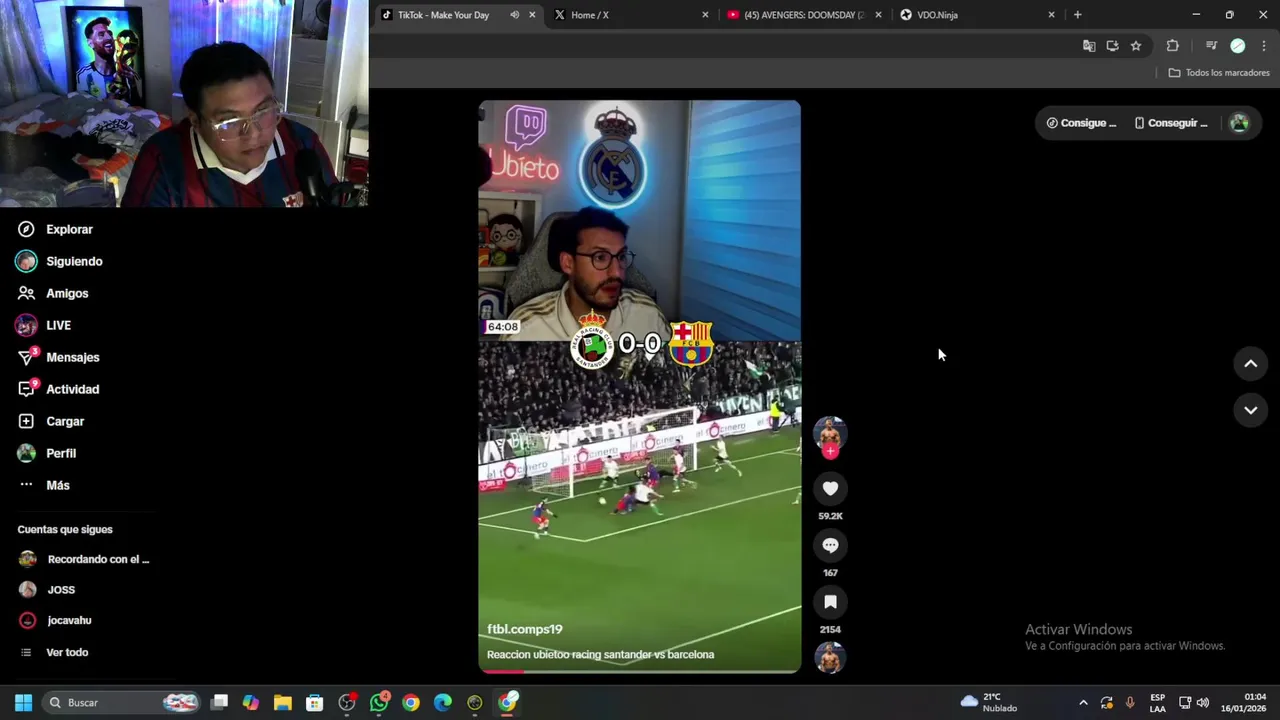Open the 21°C Nublado weather widget
This screenshot has width=1280, height=720.
point(989,702)
